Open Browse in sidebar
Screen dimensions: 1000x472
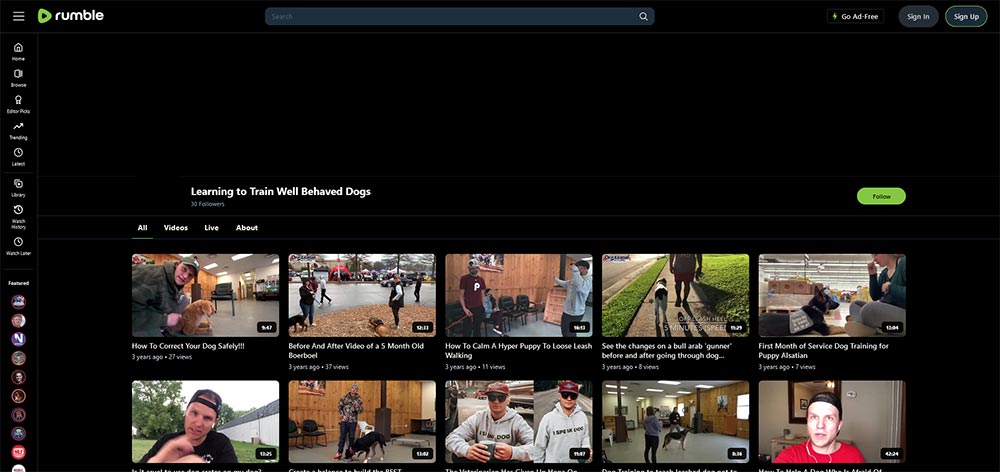pos(18,78)
